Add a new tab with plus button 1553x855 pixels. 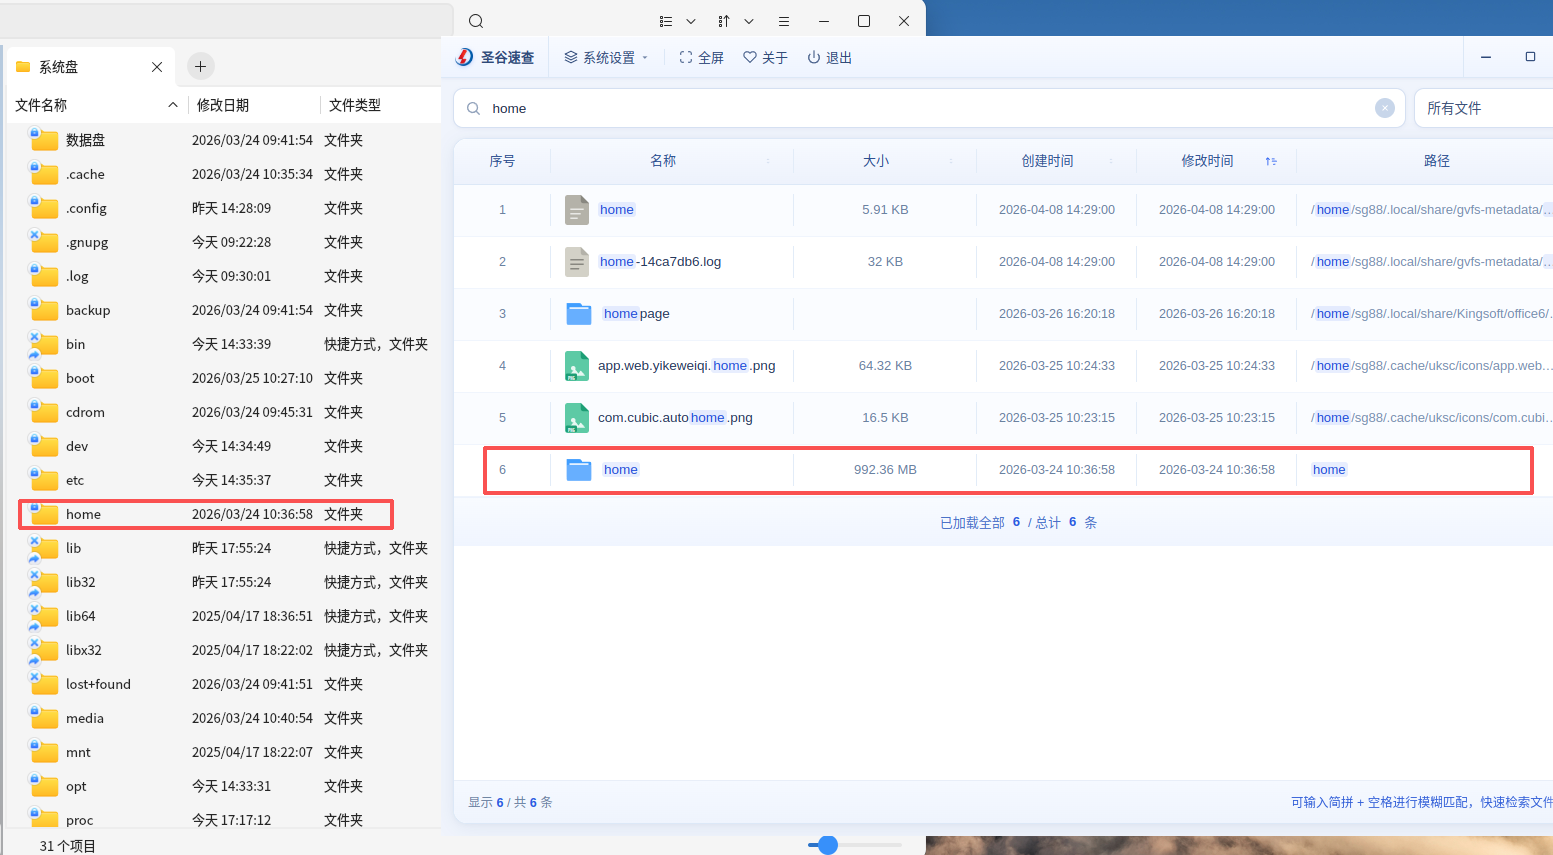[x=200, y=66]
